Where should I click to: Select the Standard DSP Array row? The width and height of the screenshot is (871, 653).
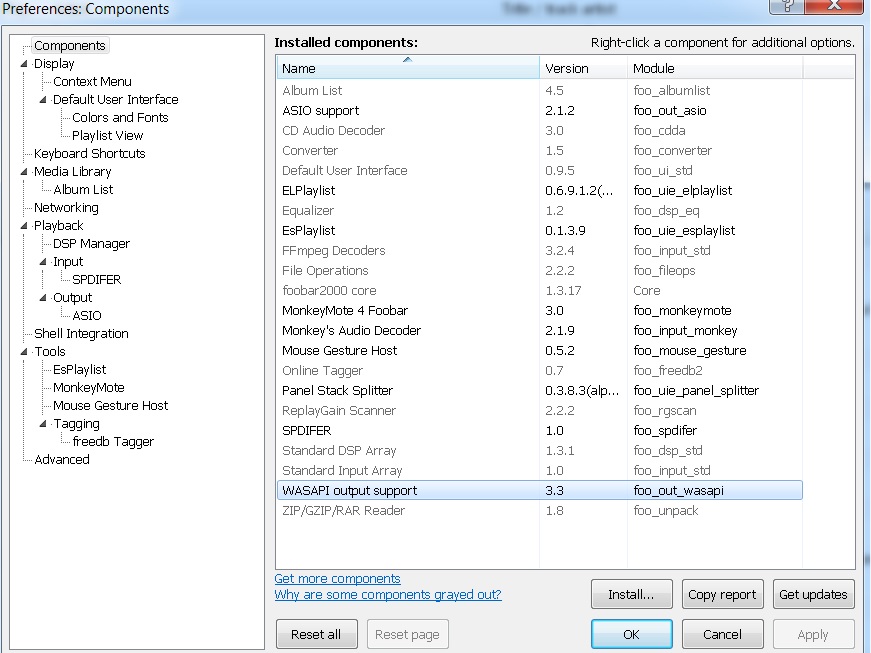coord(539,450)
